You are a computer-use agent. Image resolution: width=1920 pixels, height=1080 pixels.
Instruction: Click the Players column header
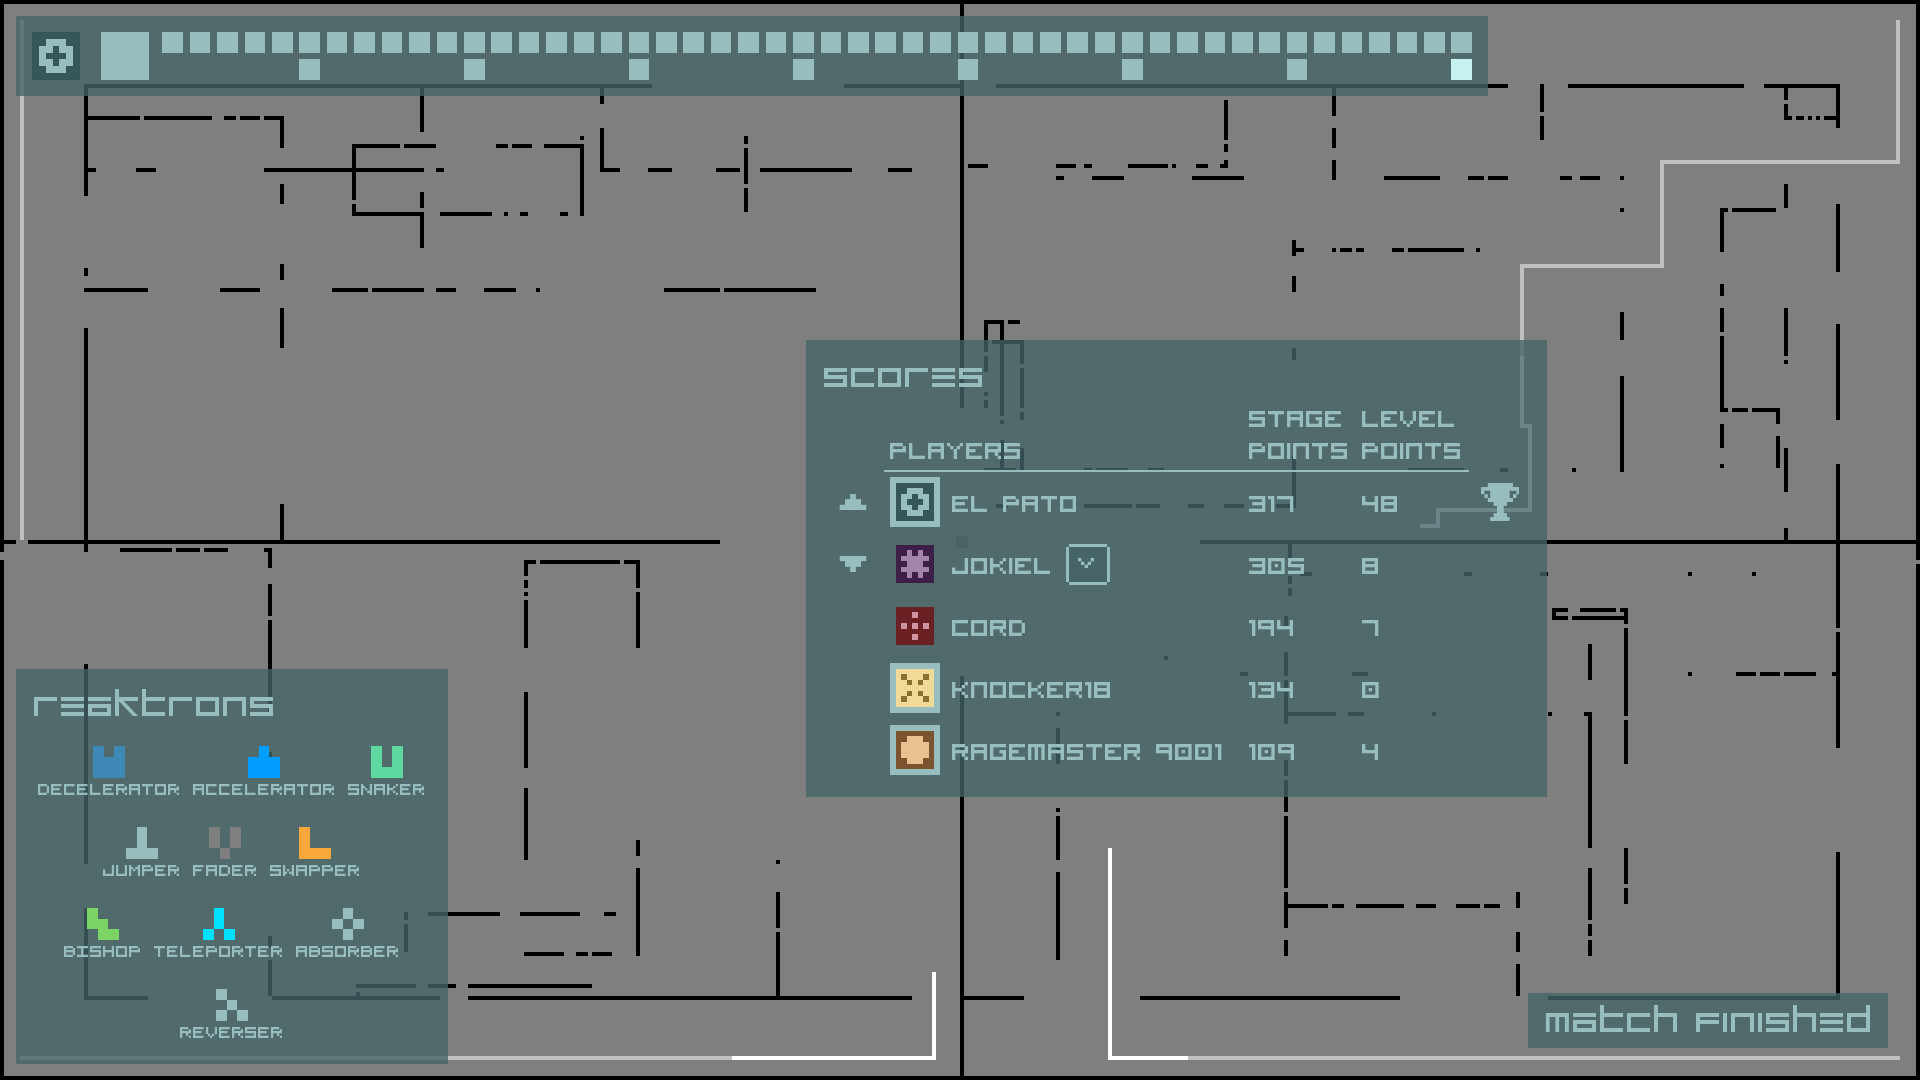pyautogui.click(x=955, y=451)
